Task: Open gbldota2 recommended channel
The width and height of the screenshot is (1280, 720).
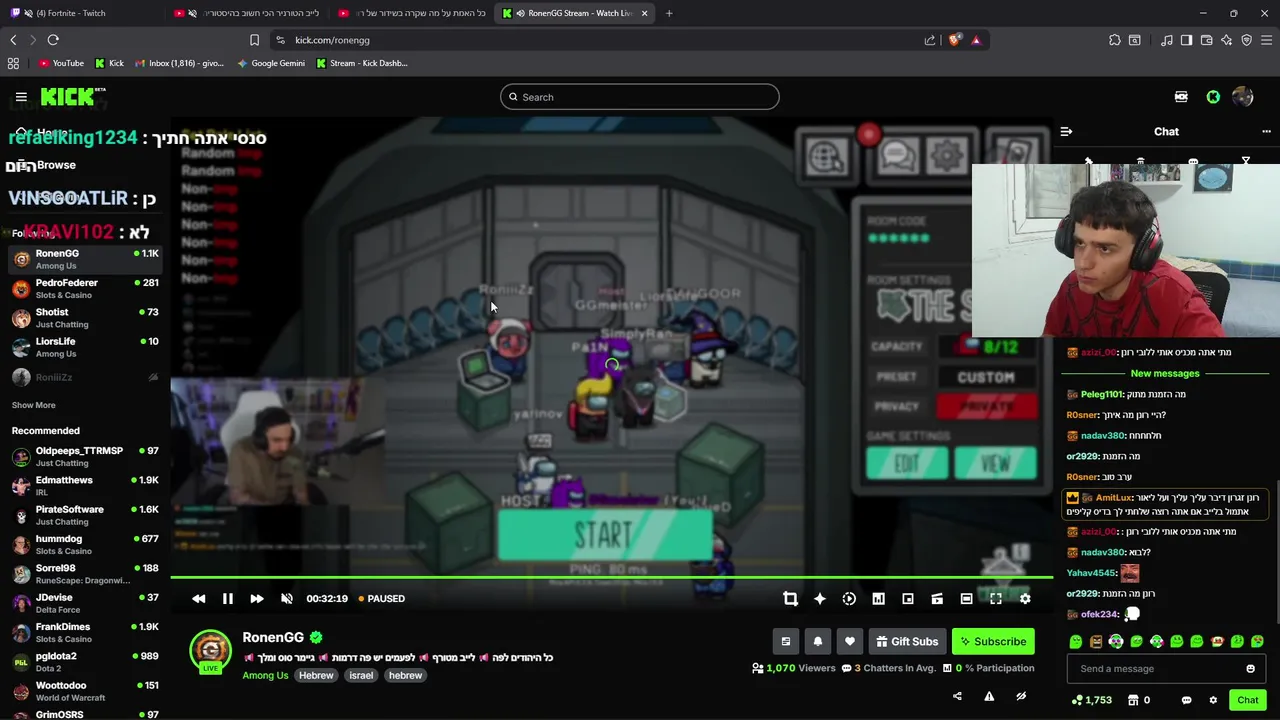Action: tap(85, 662)
